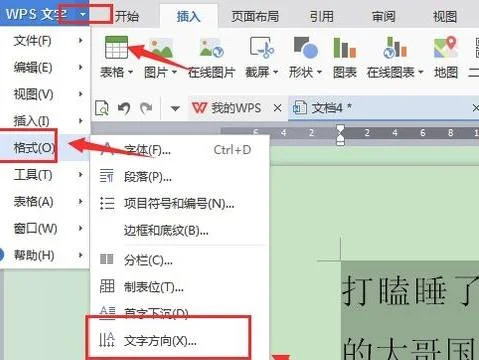Choose 边框和底纹(B)... from the submenu
The height and width of the screenshot is (360, 479).
pyautogui.click(x=180, y=230)
